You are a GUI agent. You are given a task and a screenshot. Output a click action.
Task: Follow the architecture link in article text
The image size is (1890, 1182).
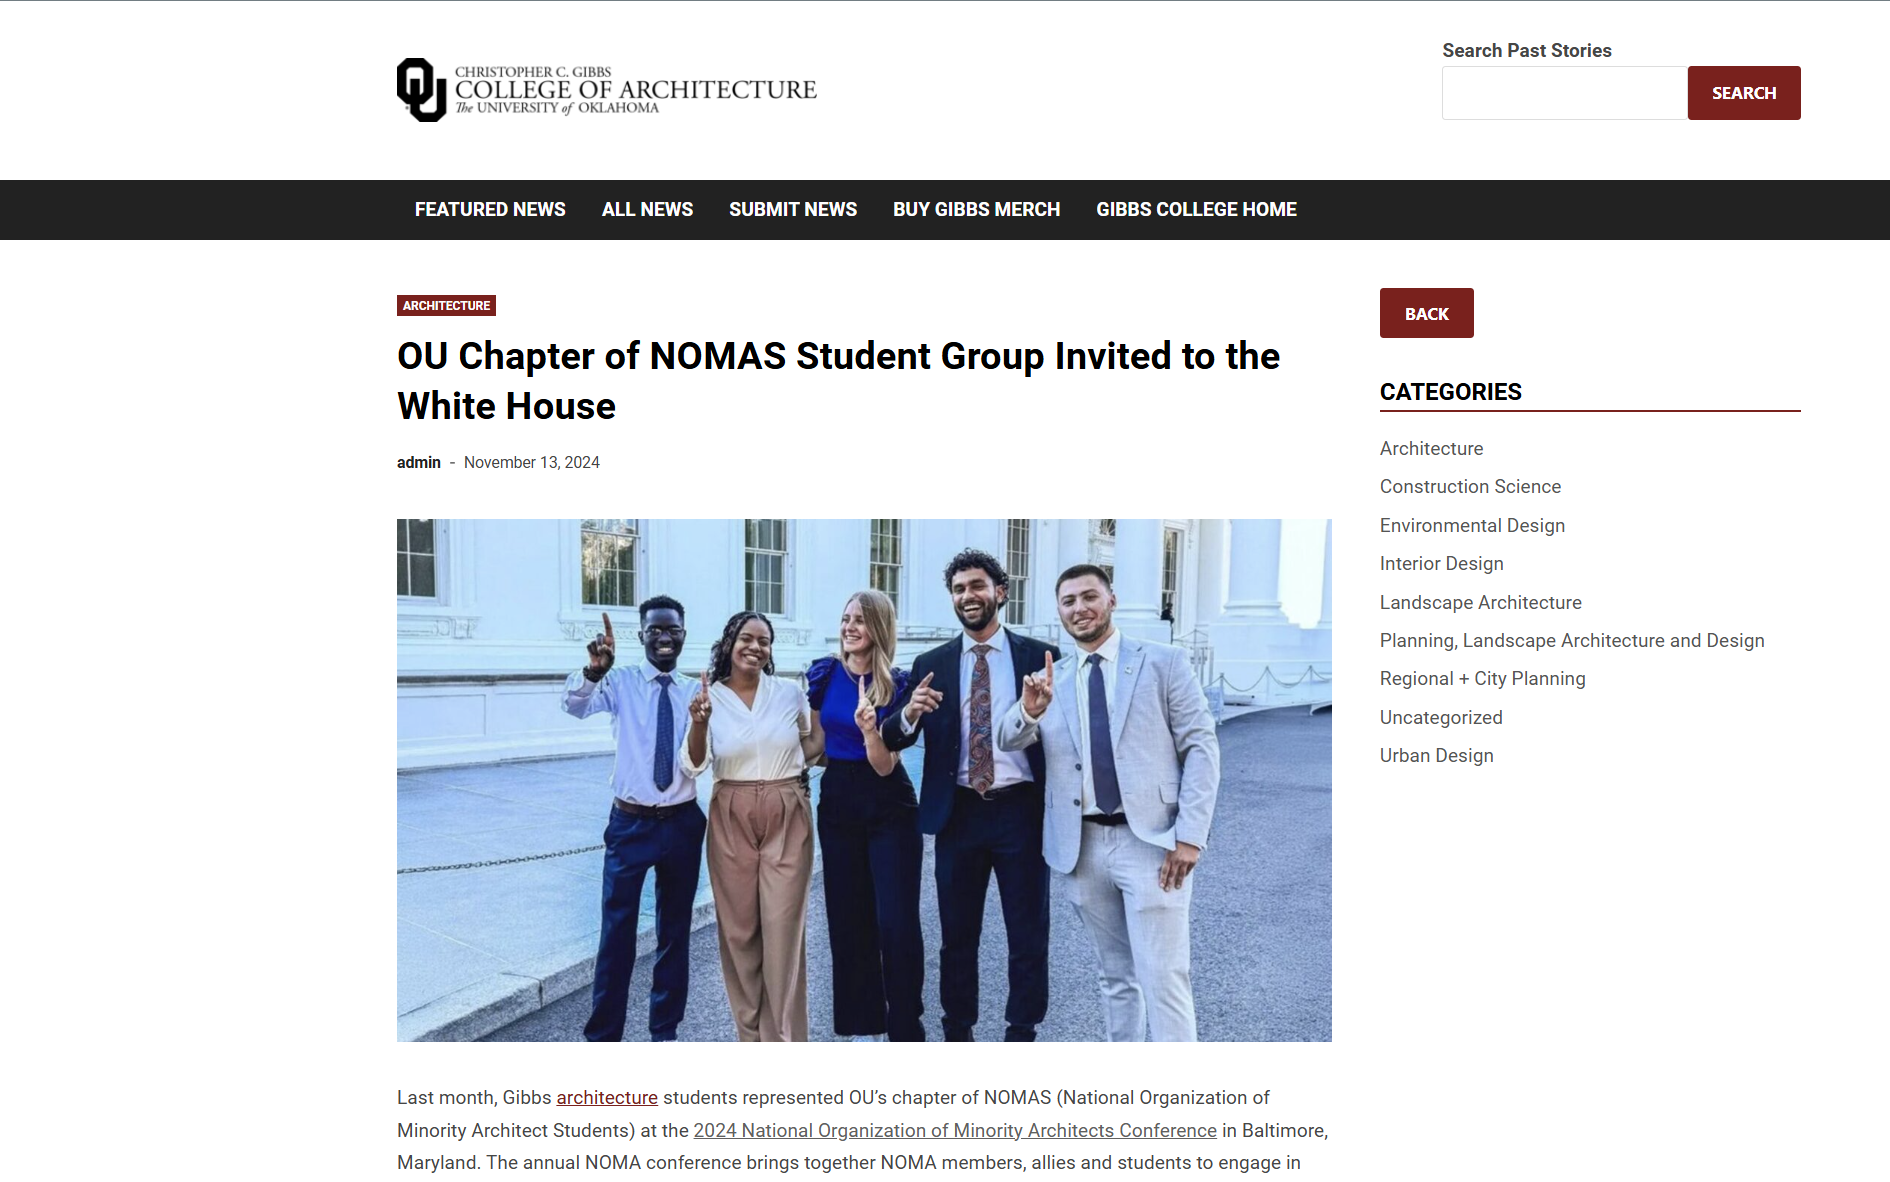[x=607, y=1097]
